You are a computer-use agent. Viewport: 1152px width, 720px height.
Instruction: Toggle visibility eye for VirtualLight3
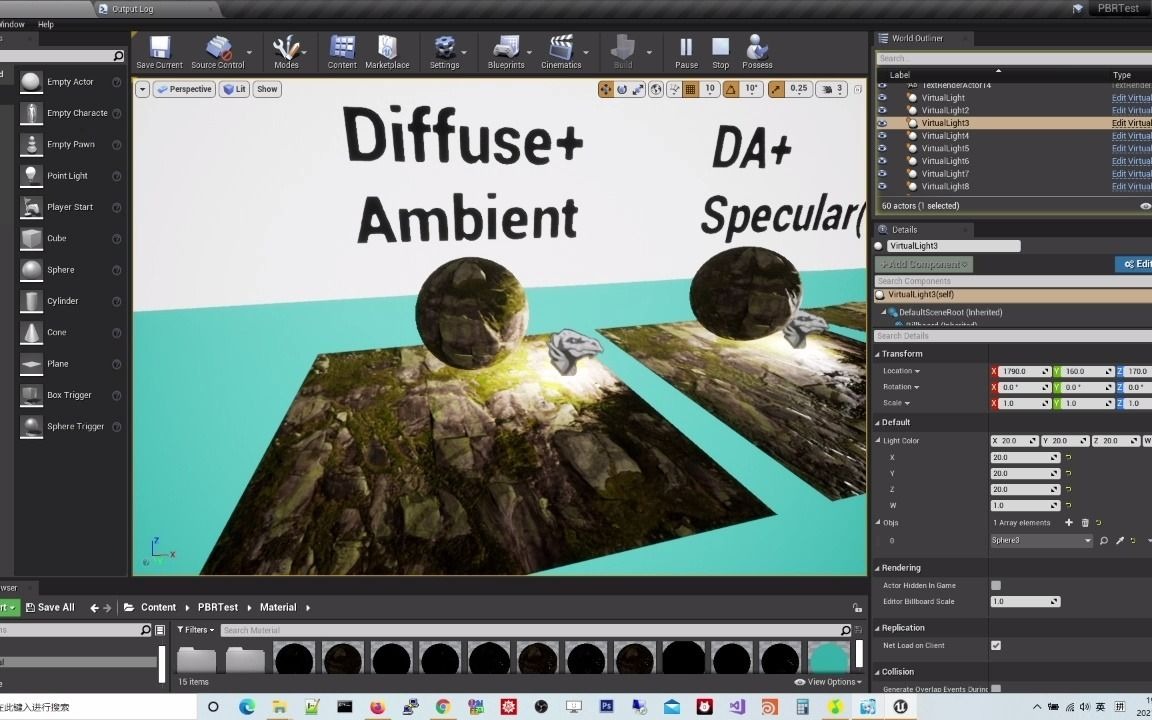(x=883, y=123)
